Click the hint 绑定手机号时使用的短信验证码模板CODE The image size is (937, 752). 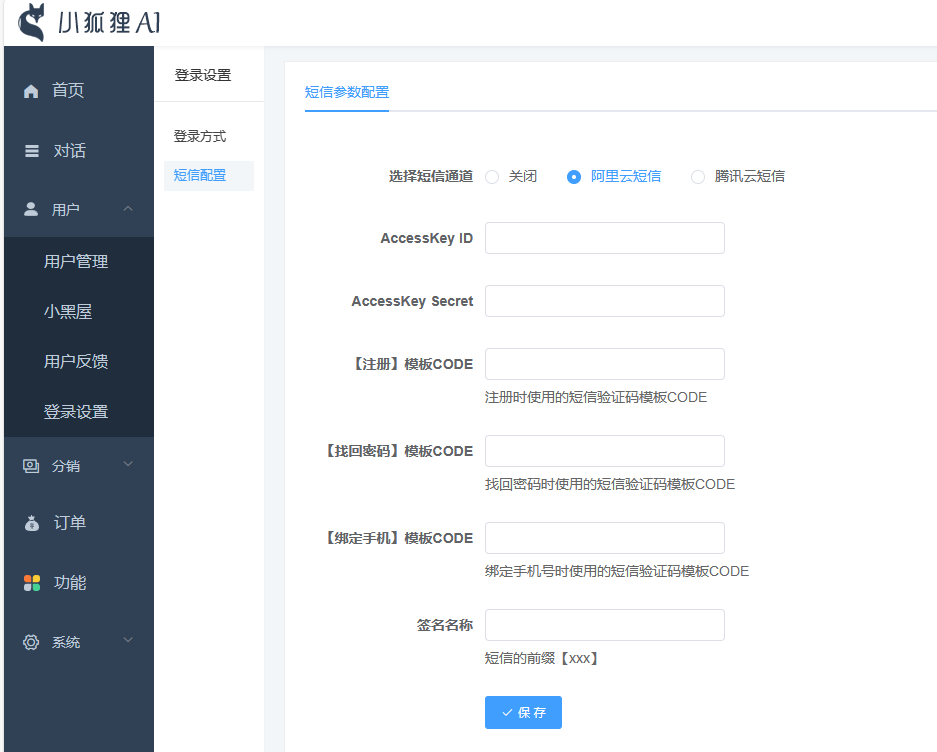[617, 571]
